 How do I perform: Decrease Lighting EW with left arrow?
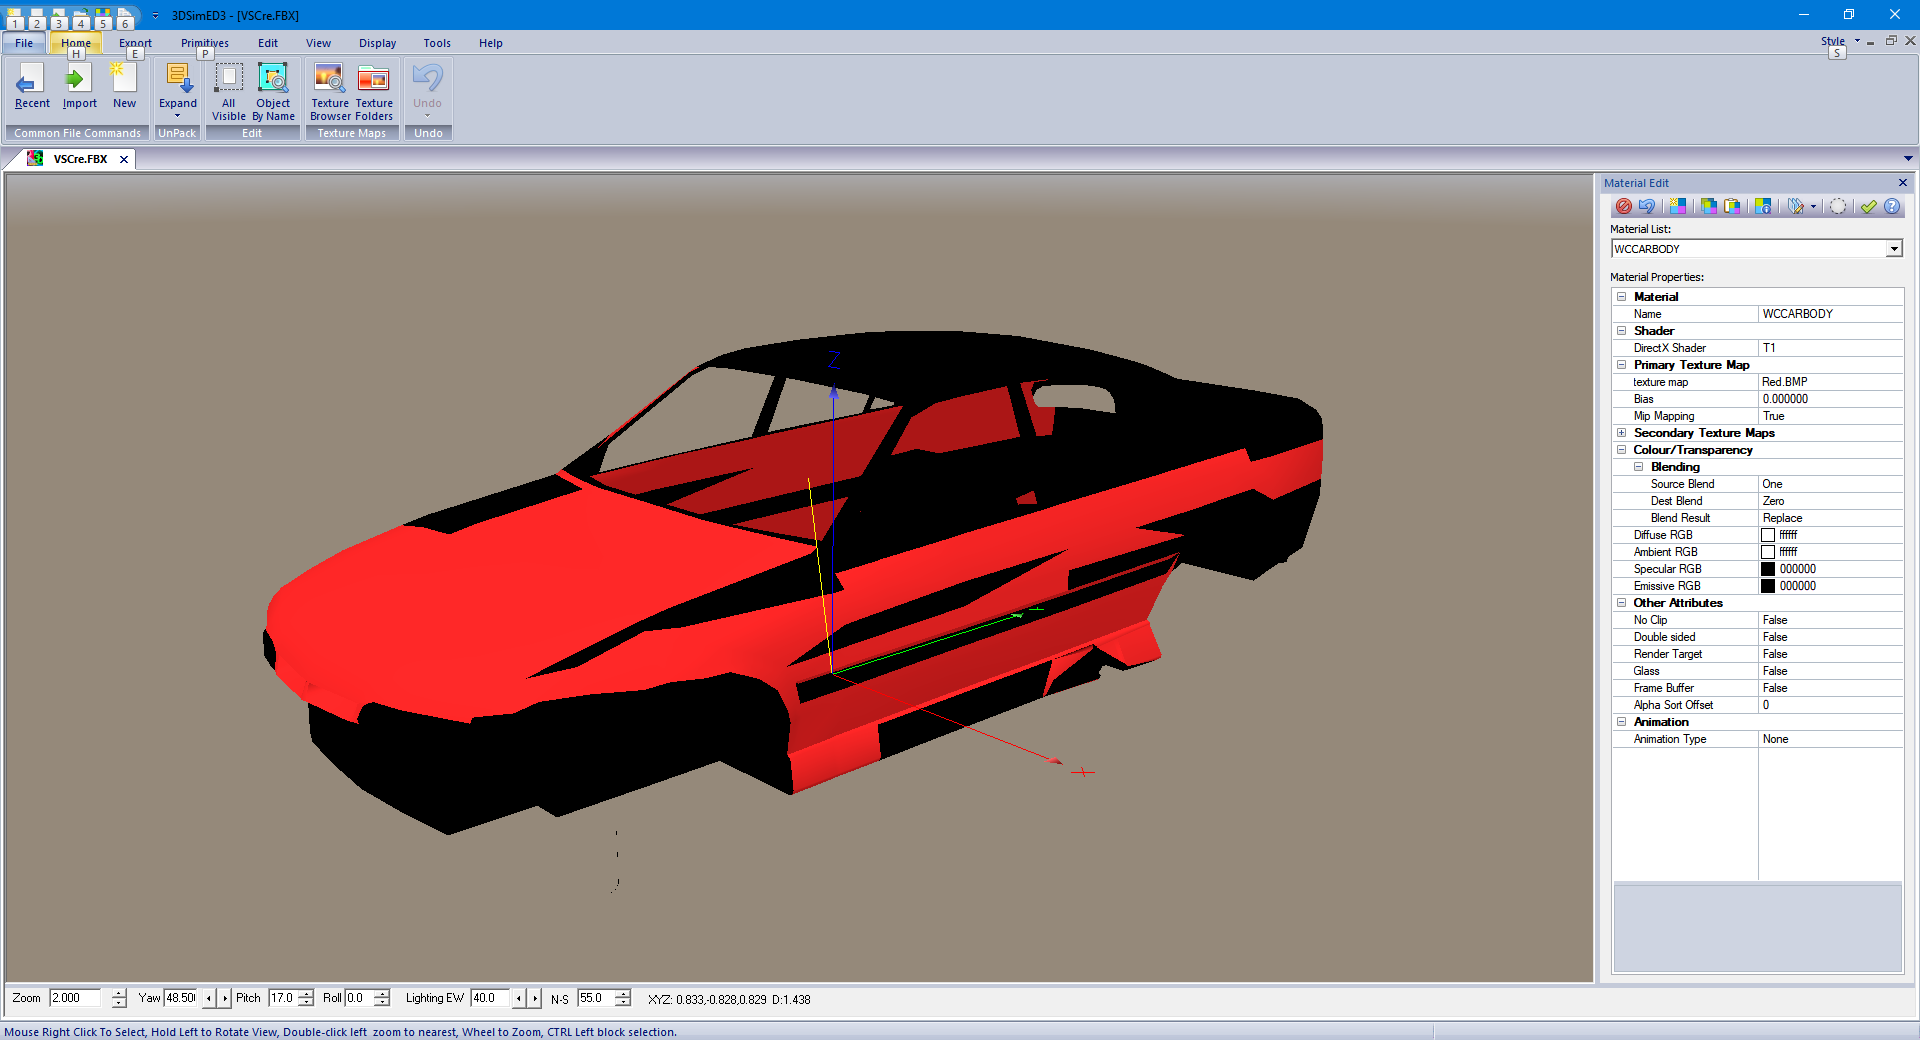518,998
